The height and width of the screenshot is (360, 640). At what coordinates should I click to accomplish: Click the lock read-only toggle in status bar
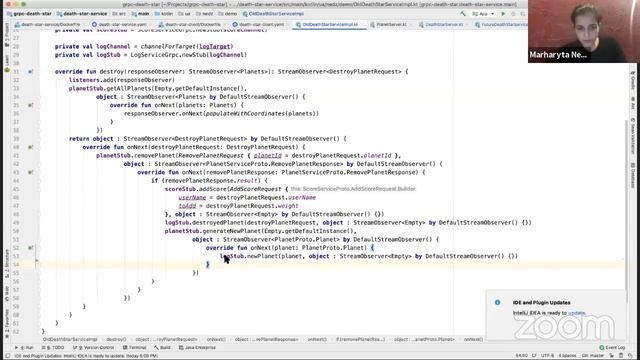coord(611,356)
